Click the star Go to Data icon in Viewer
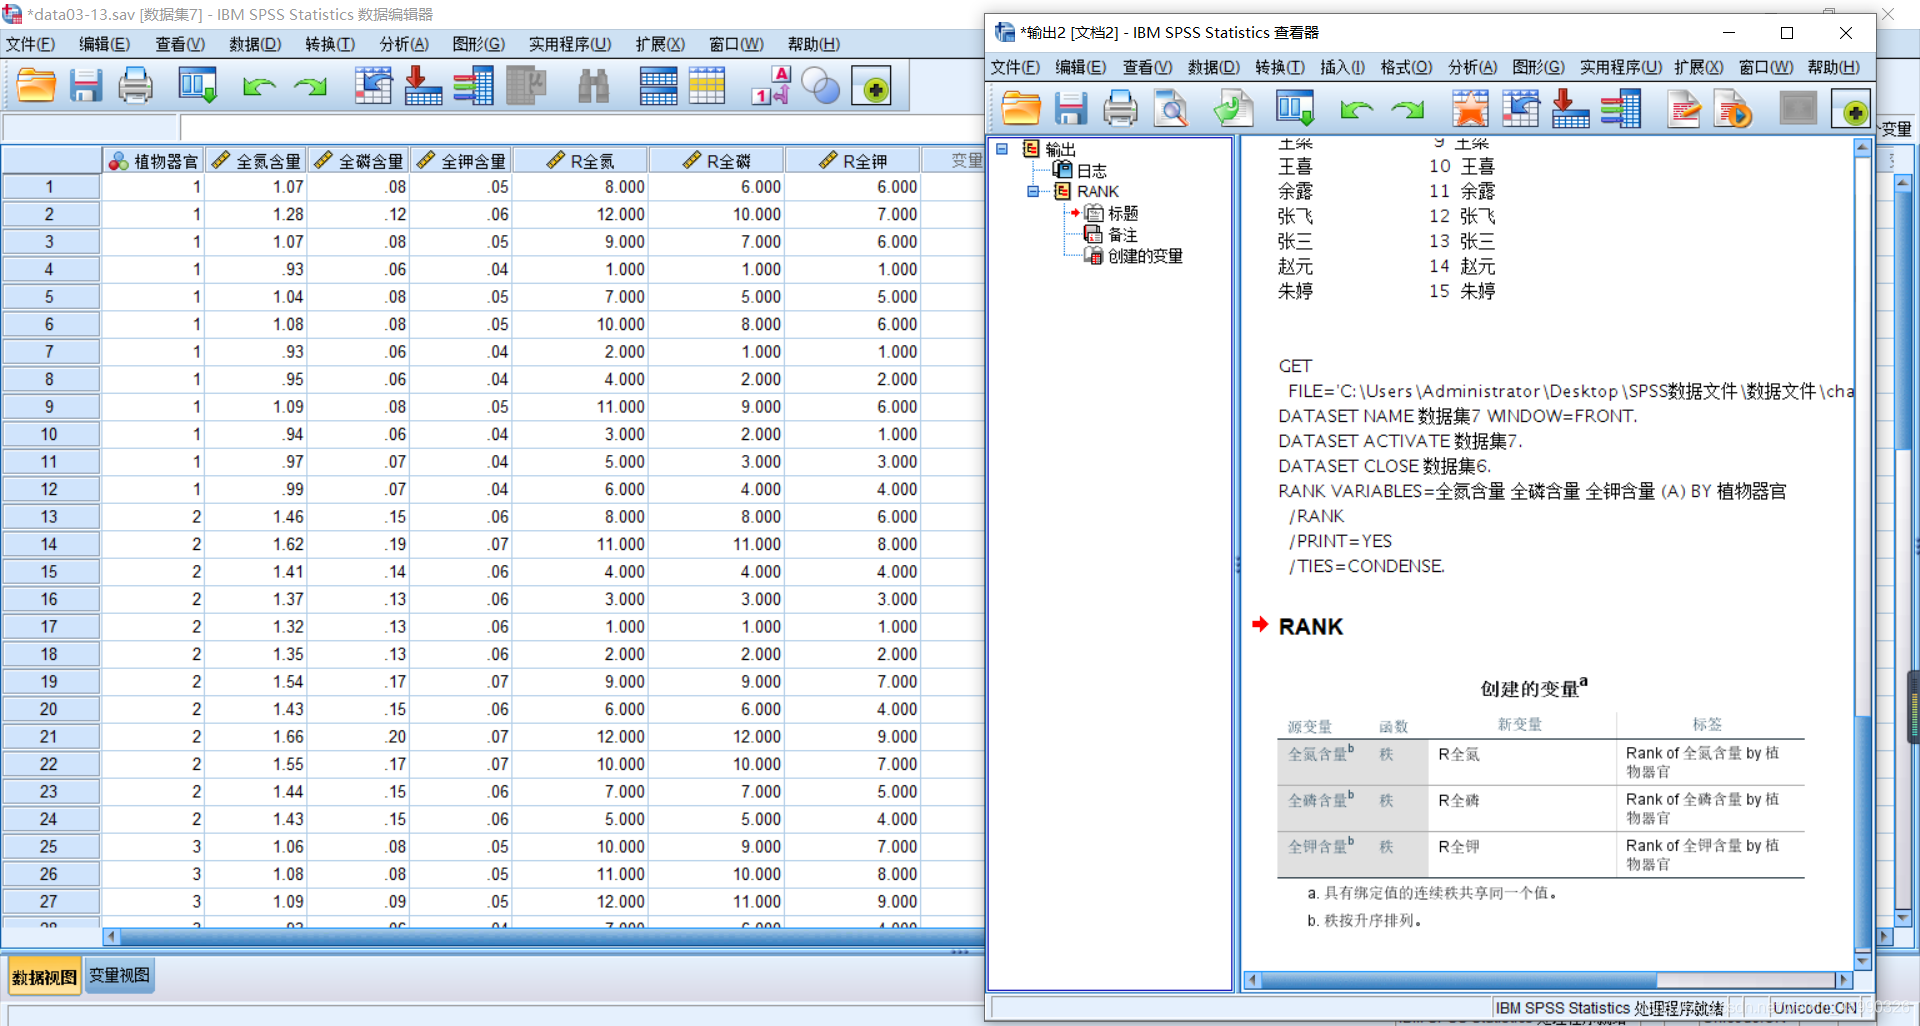 1470,108
